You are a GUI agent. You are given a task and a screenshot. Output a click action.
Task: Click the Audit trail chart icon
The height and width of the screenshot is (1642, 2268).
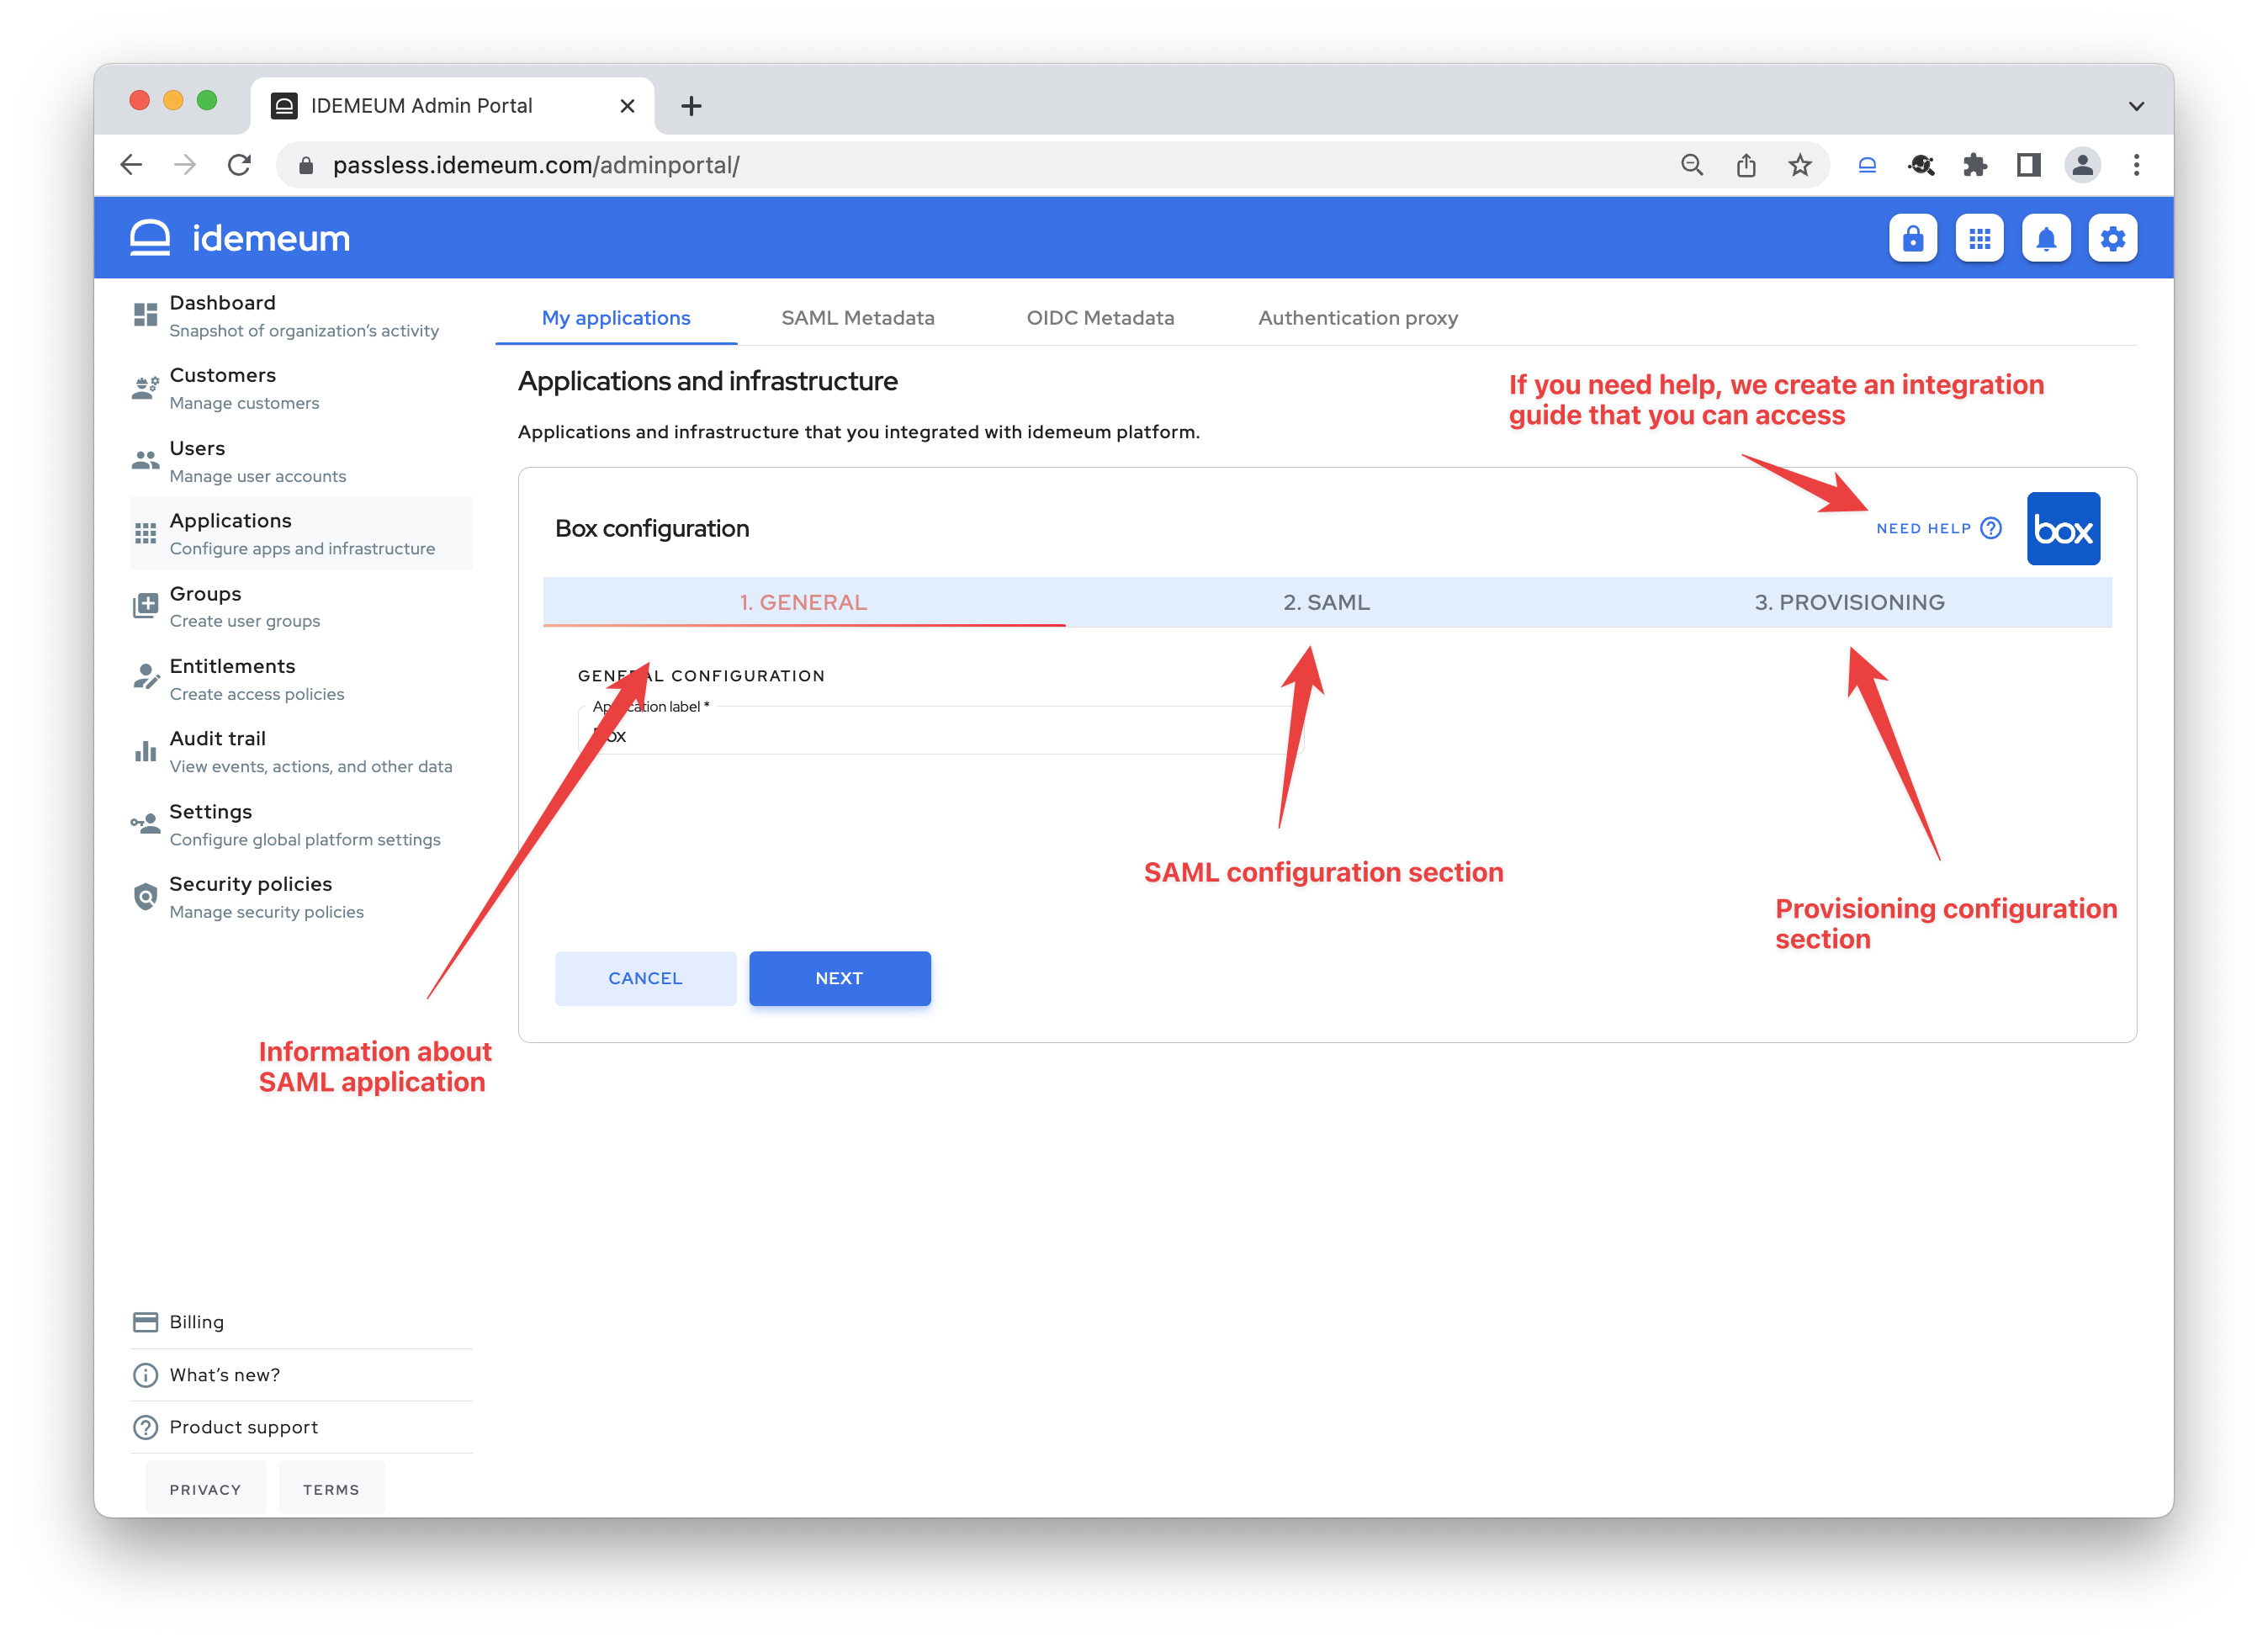click(146, 750)
